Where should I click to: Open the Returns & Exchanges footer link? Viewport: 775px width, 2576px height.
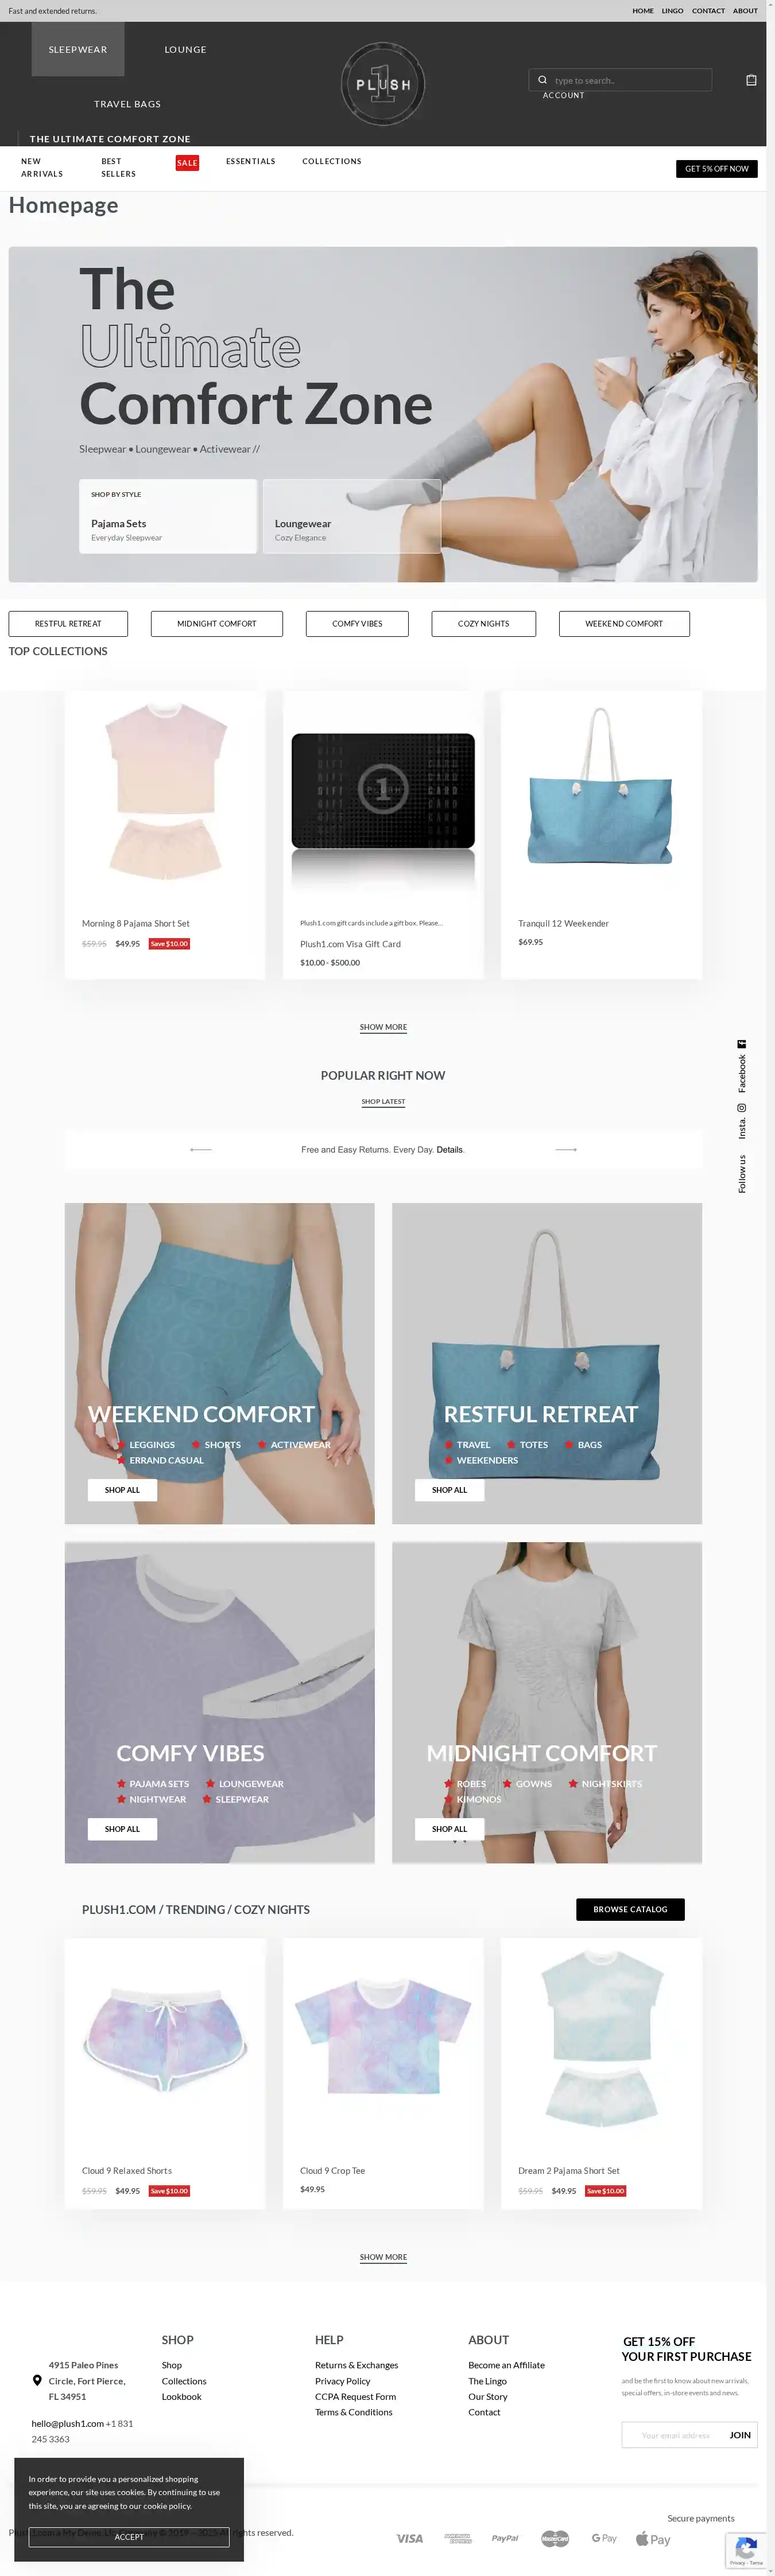(356, 2365)
